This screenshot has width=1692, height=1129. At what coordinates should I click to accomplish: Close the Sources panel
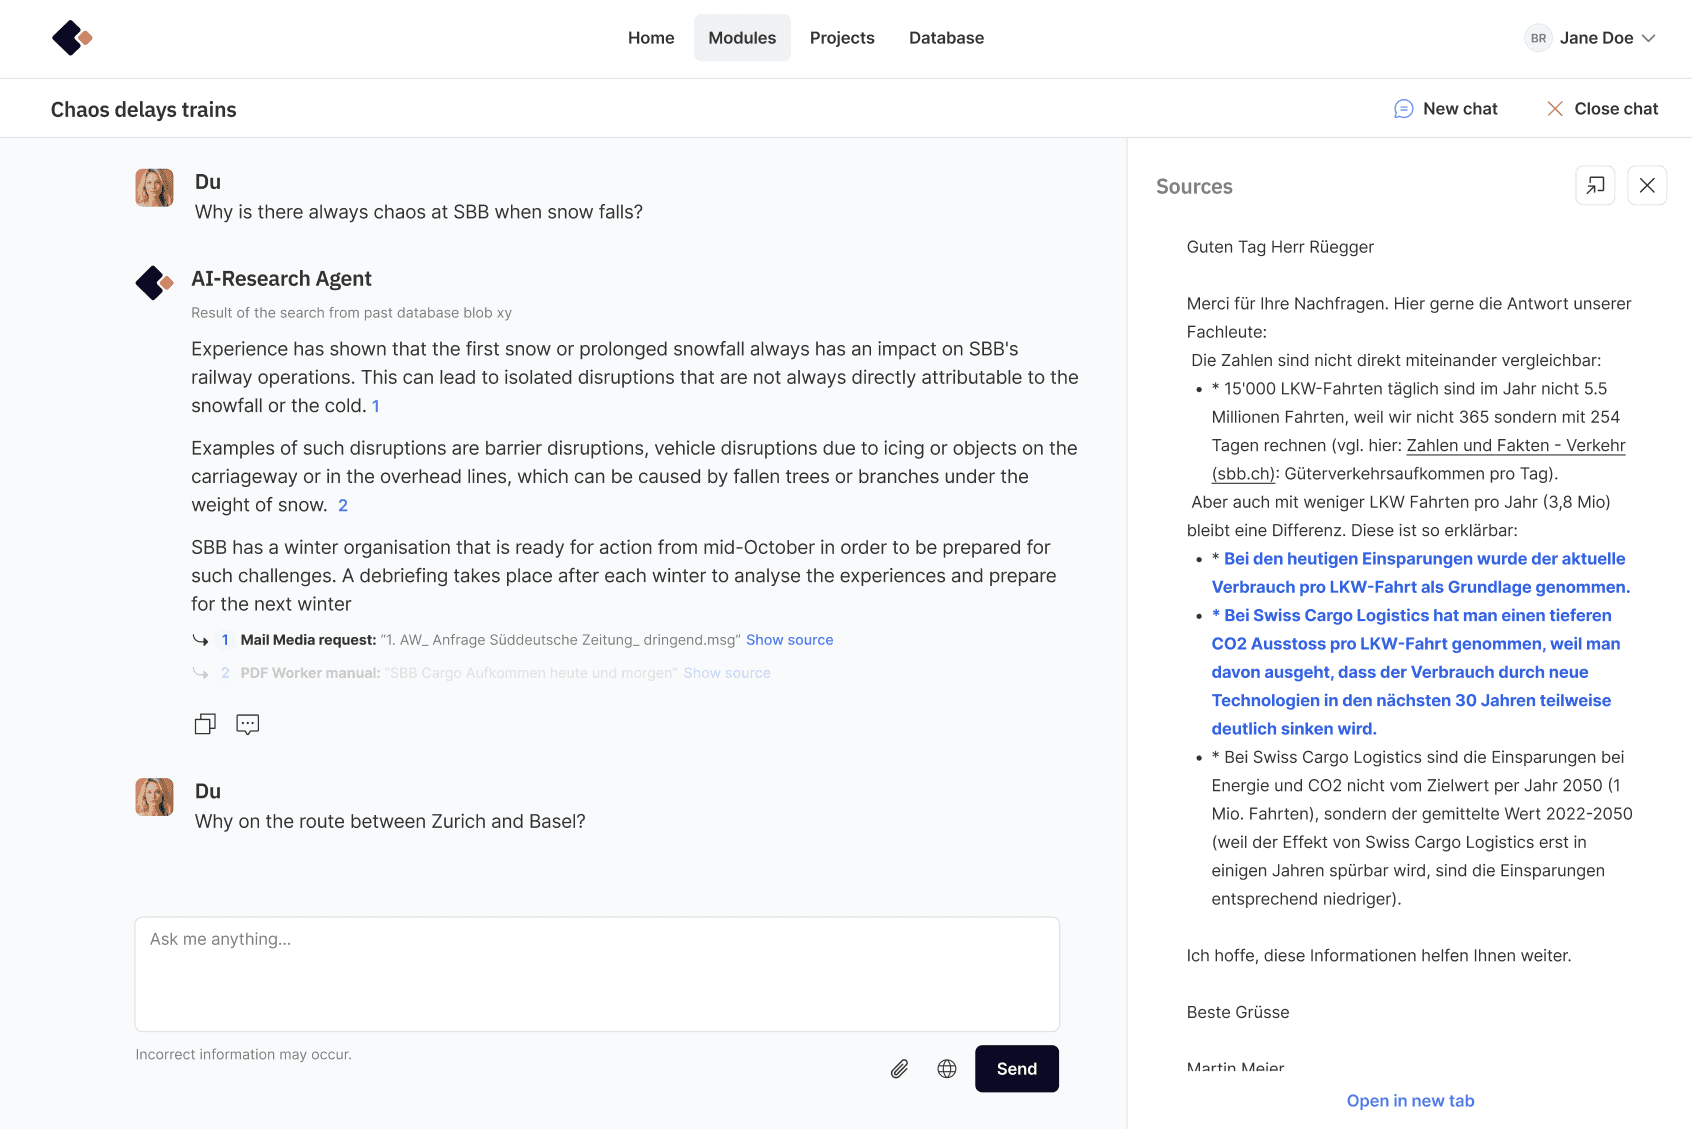click(x=1647, y=185)
